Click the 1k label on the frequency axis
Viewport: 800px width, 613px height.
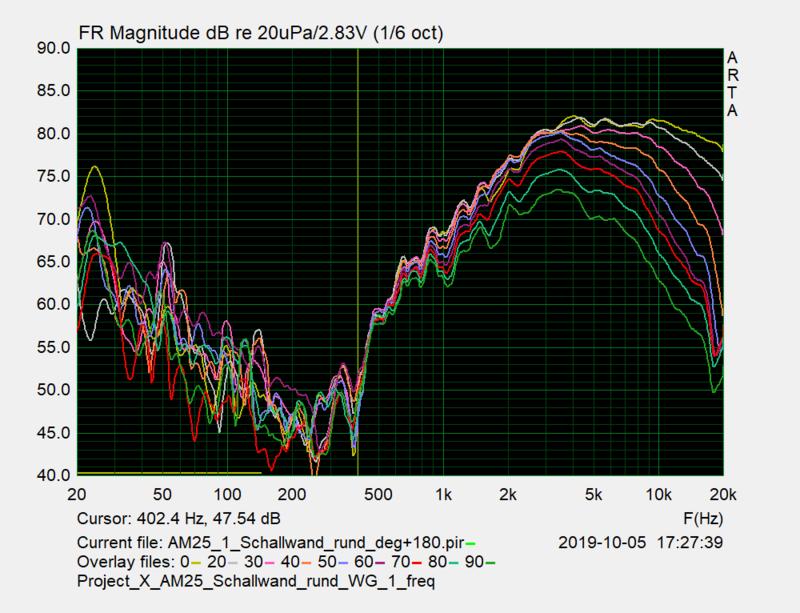click(443, 494)
